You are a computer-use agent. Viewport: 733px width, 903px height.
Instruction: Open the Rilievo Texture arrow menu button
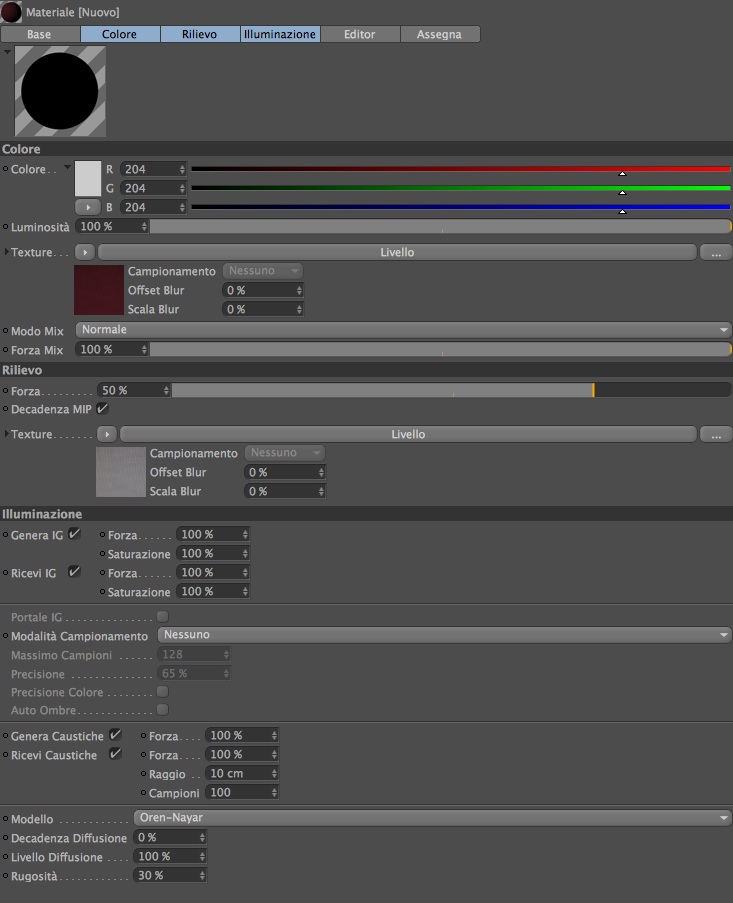pyautogui.click(x=107, y=434)
